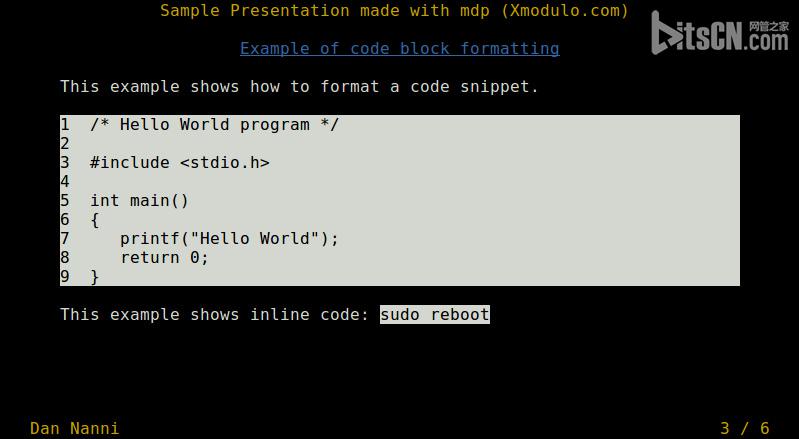Viewport: 799px width, 439px height.
Task: Click the '#include <stdio.h>' line
Action: [x=179, y=162]
